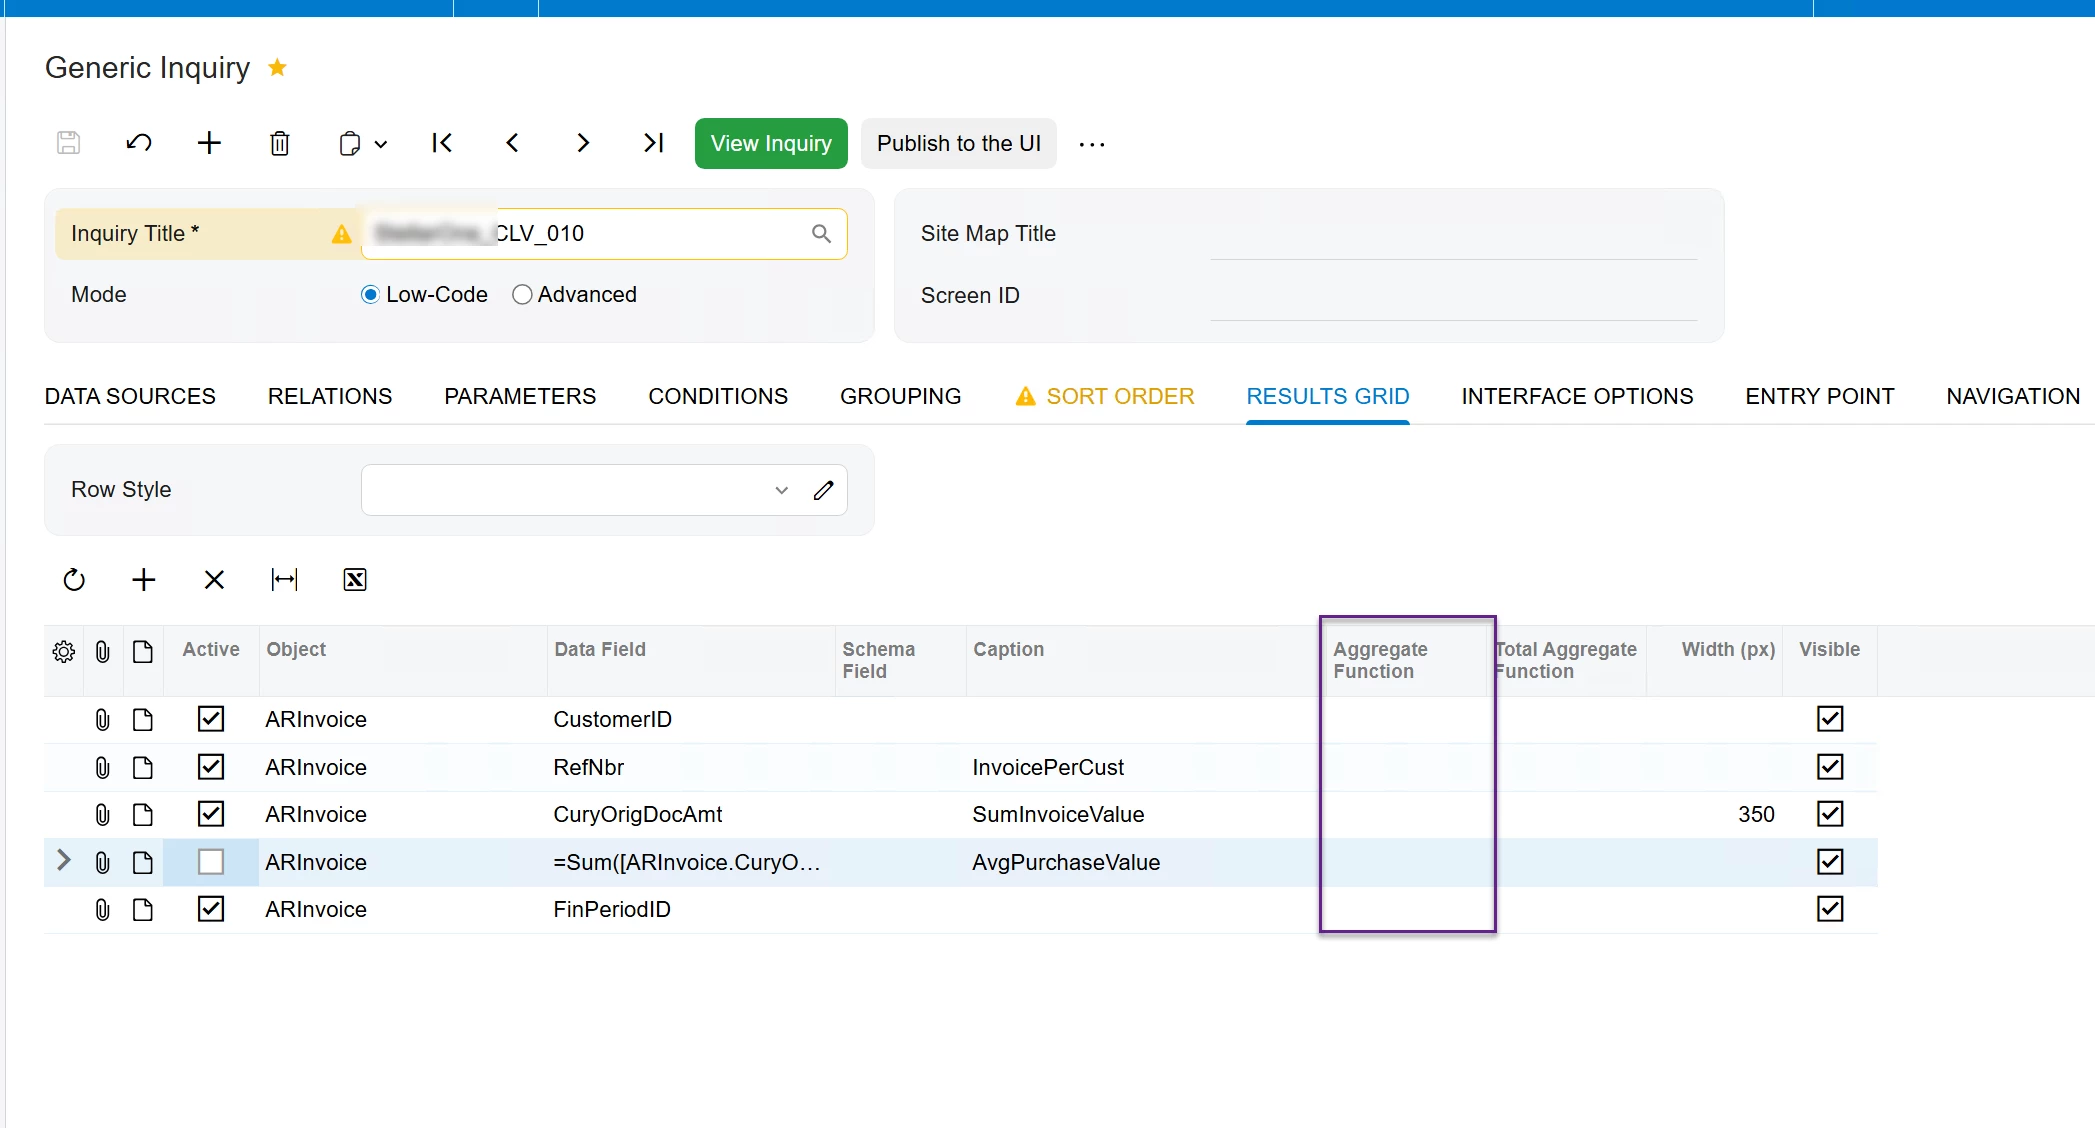Go to the first record
The width and height of the screenshot is (2095, 1128).
442,143
